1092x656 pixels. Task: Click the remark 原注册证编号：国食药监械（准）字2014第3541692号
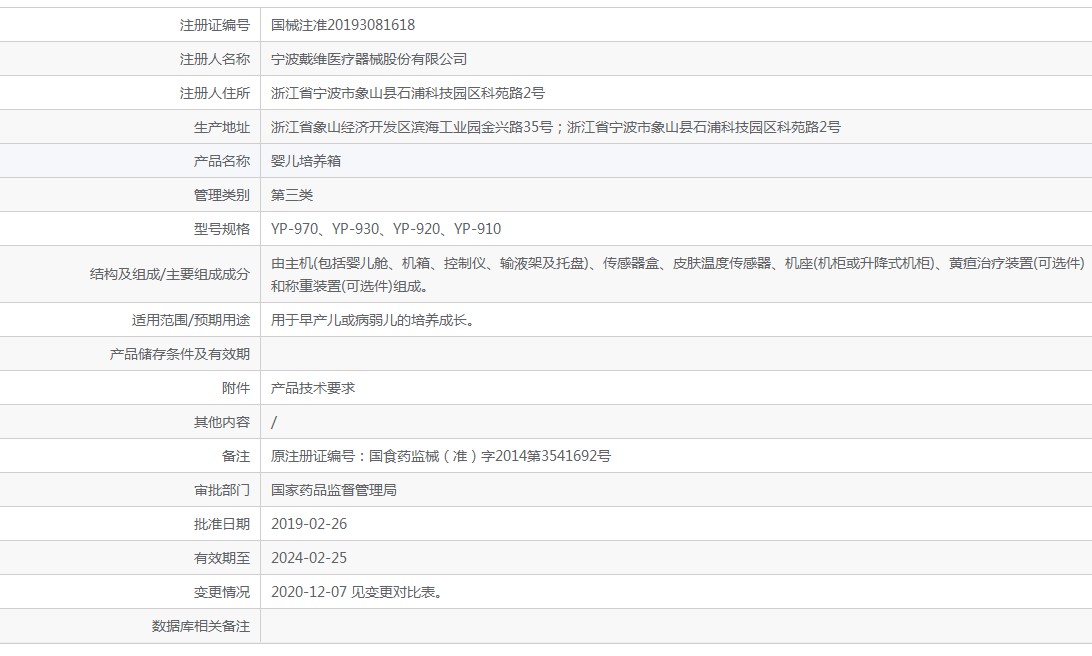(441, 456)
